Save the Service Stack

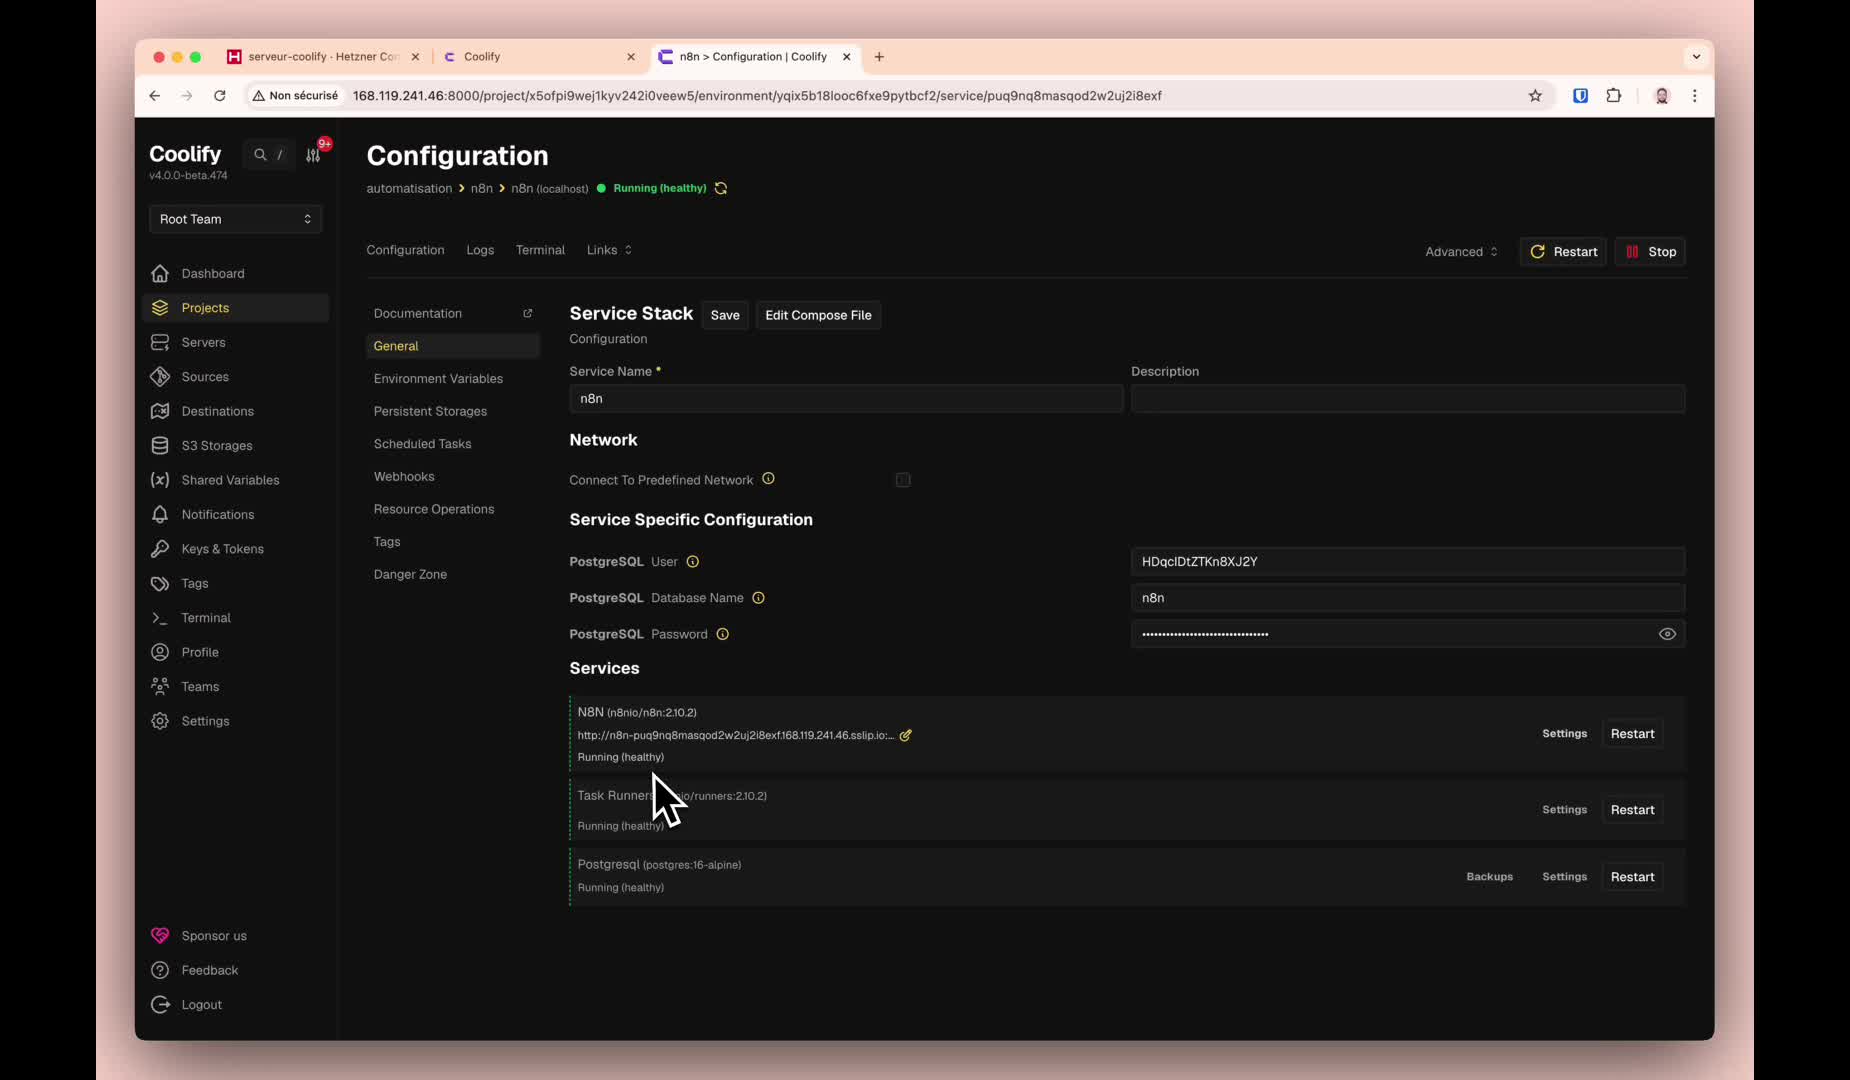click(725, 316)
